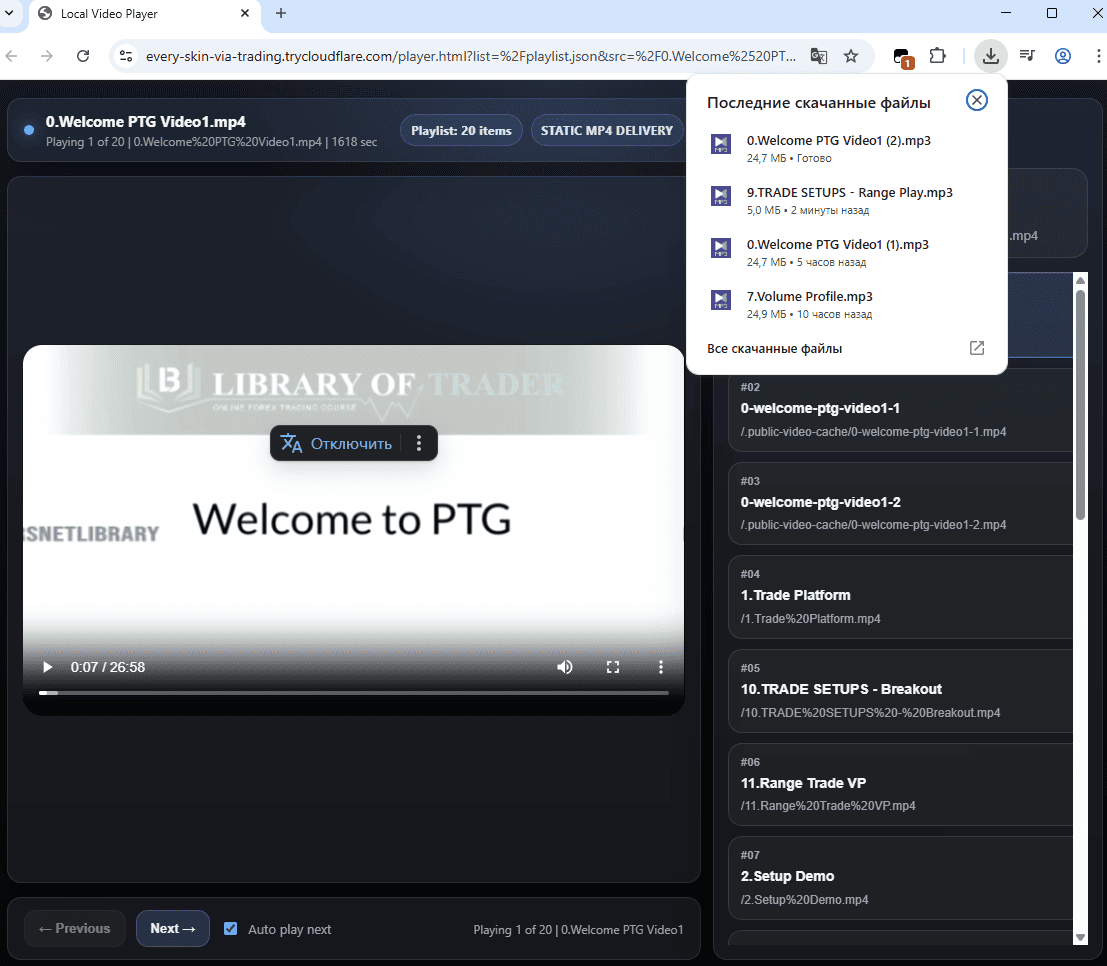Viewport: 1107px width, 966px height.
Task: Select playlist item 0-welcome-ptg-video1-1
Action: pyautogui.click(x=900, y=410)
